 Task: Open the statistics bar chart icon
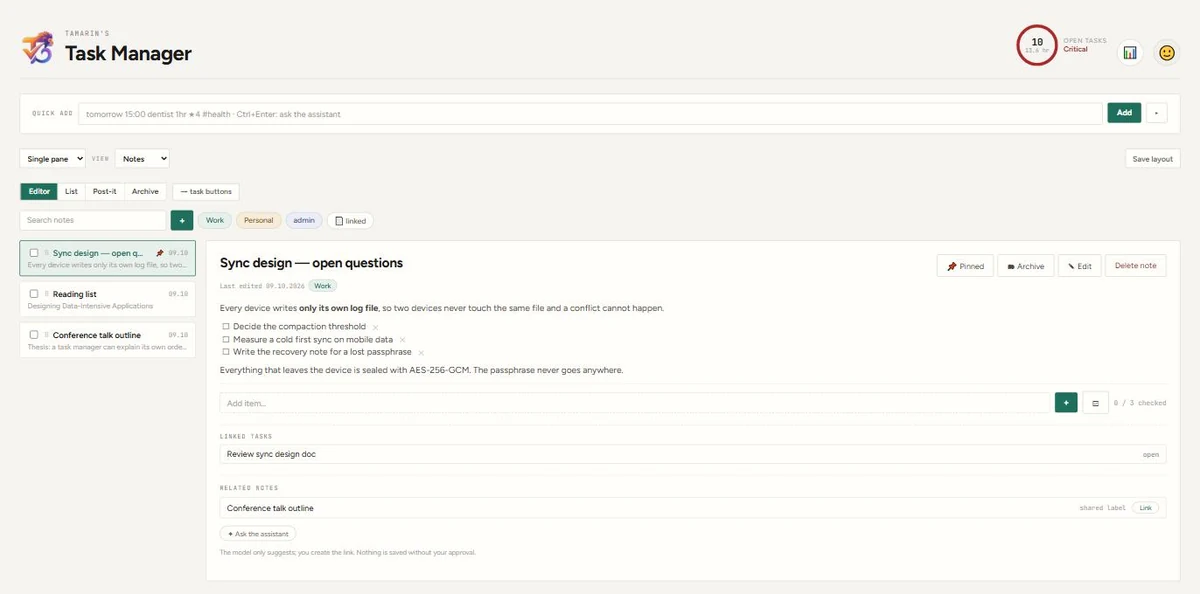point(1130,52)
